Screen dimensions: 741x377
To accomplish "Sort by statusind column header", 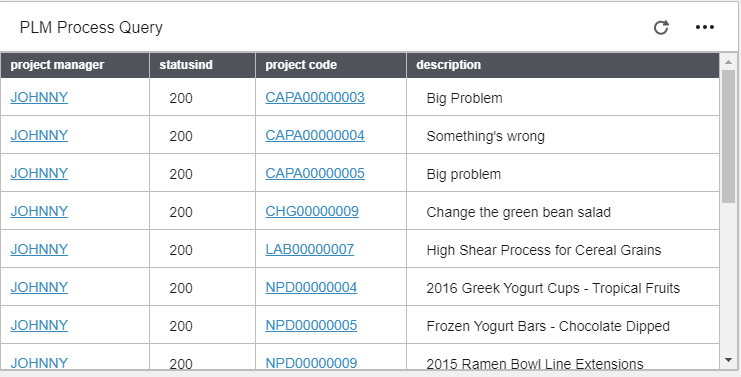I will tap(202, 65).
